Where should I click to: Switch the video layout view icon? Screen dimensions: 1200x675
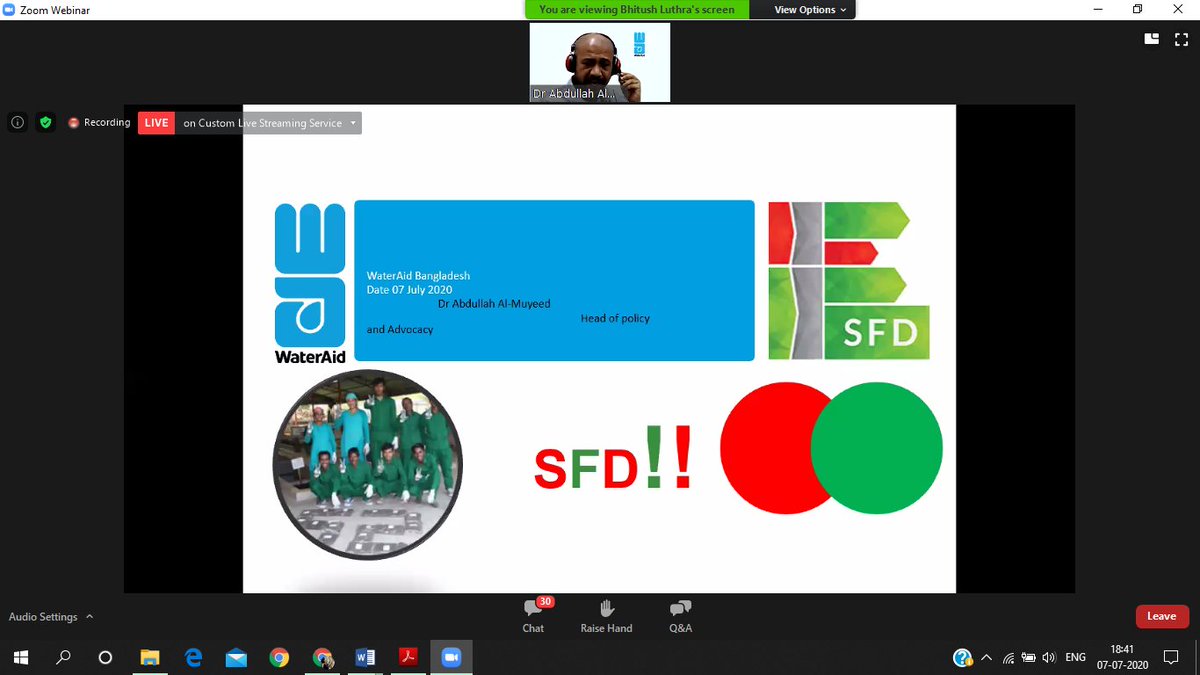pos(1152,39)
